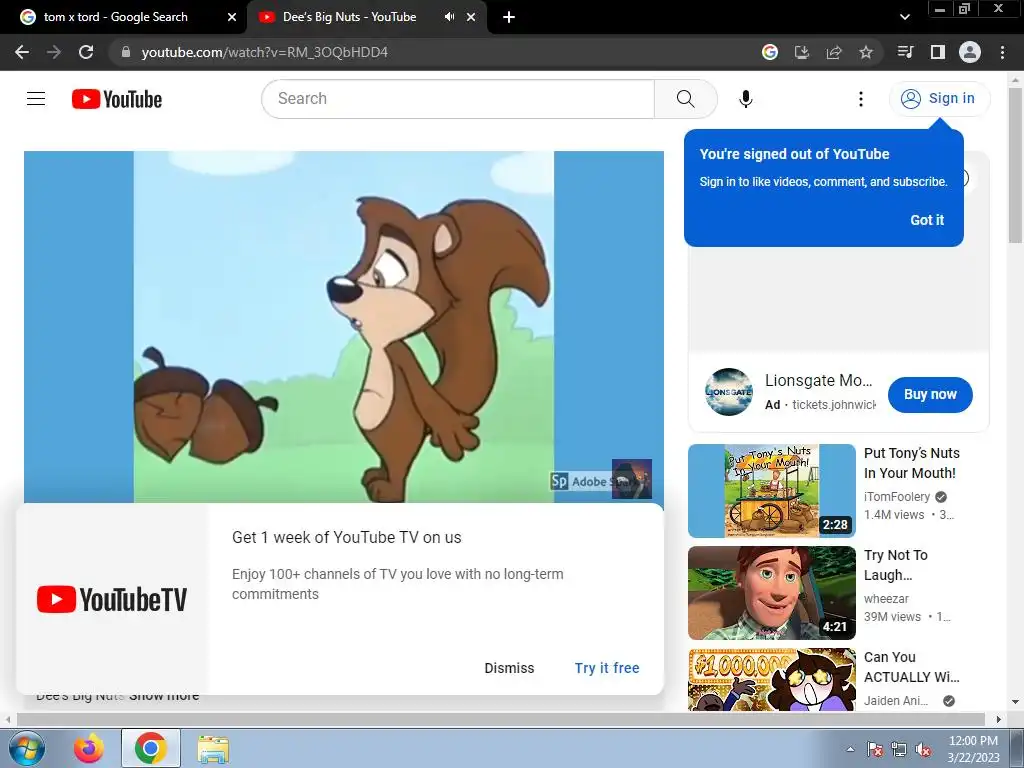Click the Try Not To Laugh... title

pyautogui.click(x=896, y=565)
